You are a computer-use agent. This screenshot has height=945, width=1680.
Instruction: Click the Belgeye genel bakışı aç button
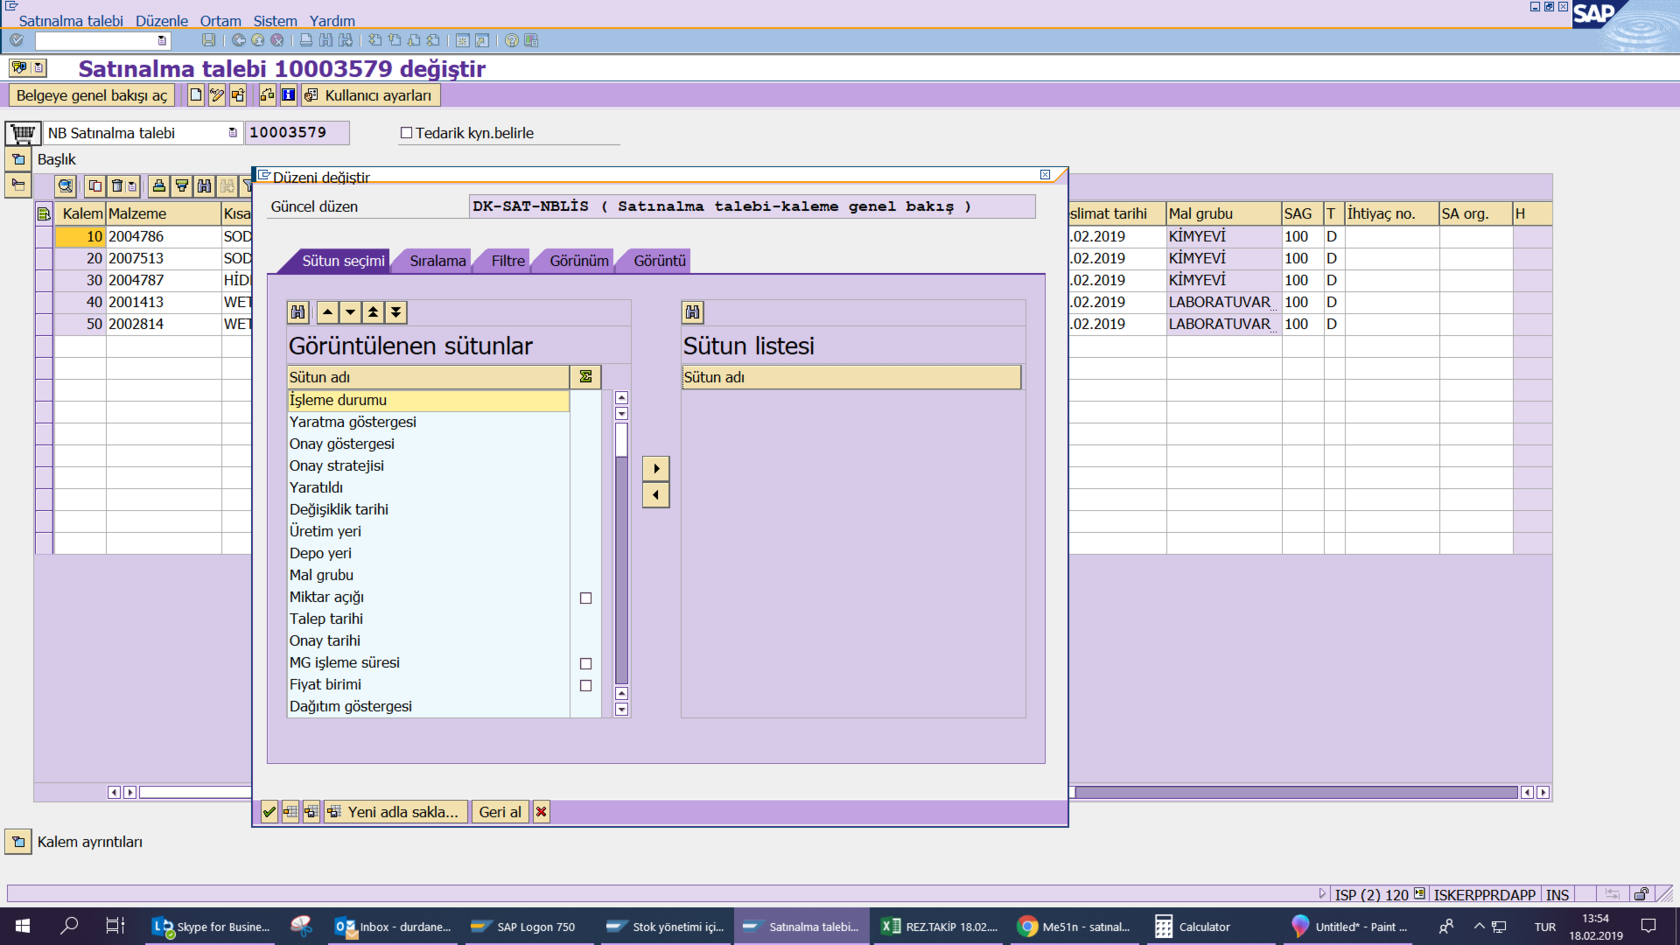point(92,95)
